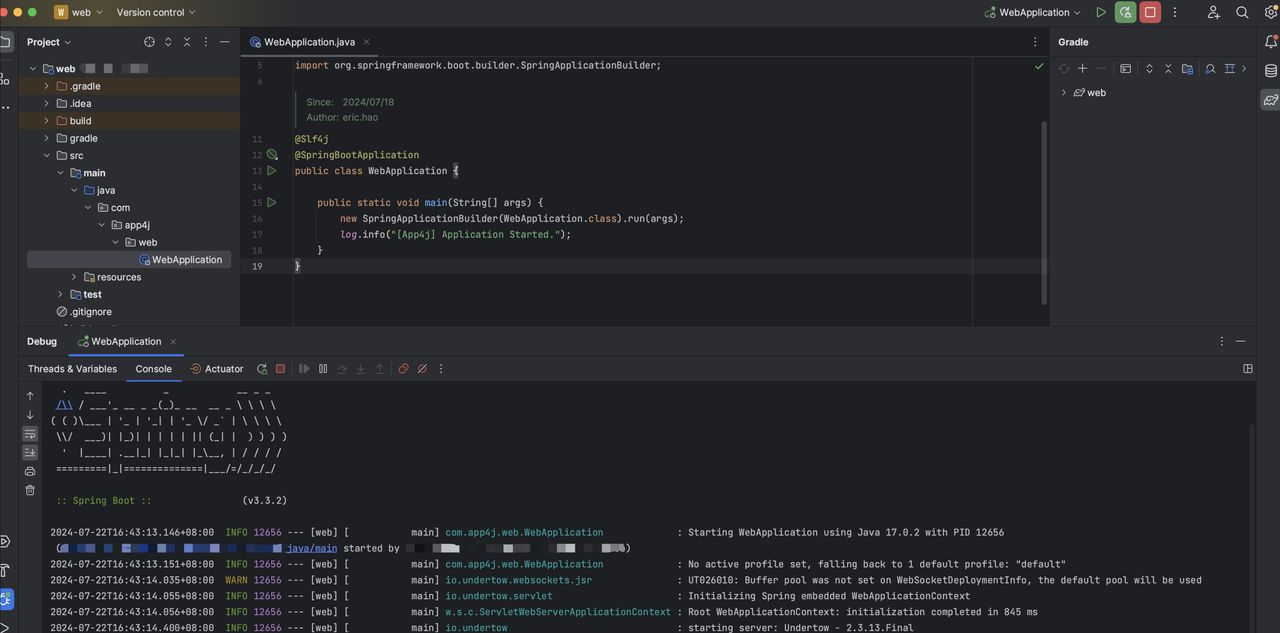Switch to the Threads & Variables tab
The image size is (1280, 633).
(x=72, y=369)
